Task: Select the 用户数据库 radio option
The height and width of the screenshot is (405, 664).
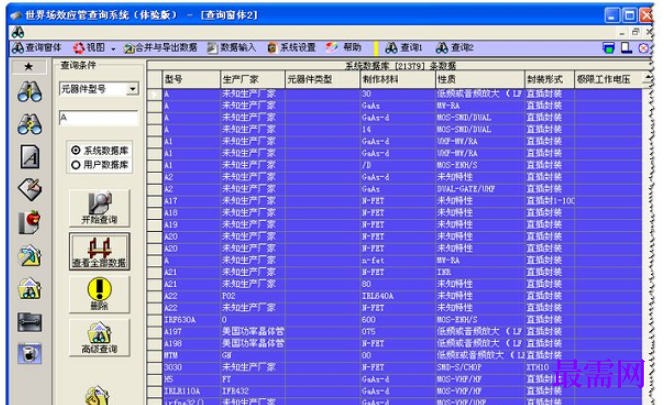Action: (x=100, y=165)
